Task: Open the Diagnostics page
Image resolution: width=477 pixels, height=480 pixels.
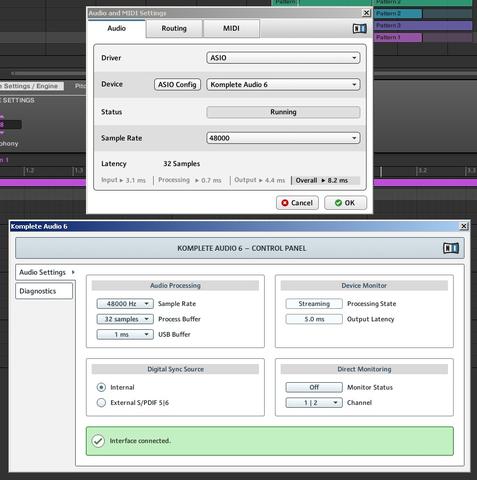Action: tap(44, 291)
